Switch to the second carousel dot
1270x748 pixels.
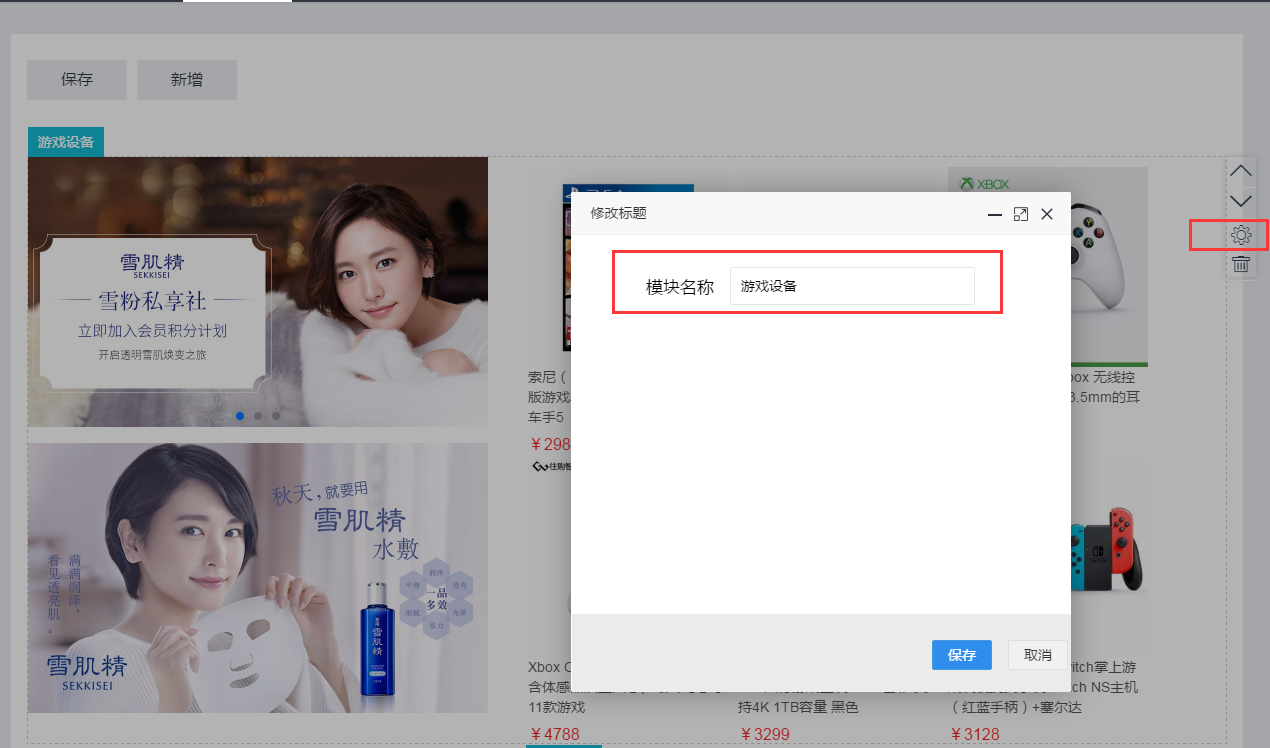(x=258, y=415)
